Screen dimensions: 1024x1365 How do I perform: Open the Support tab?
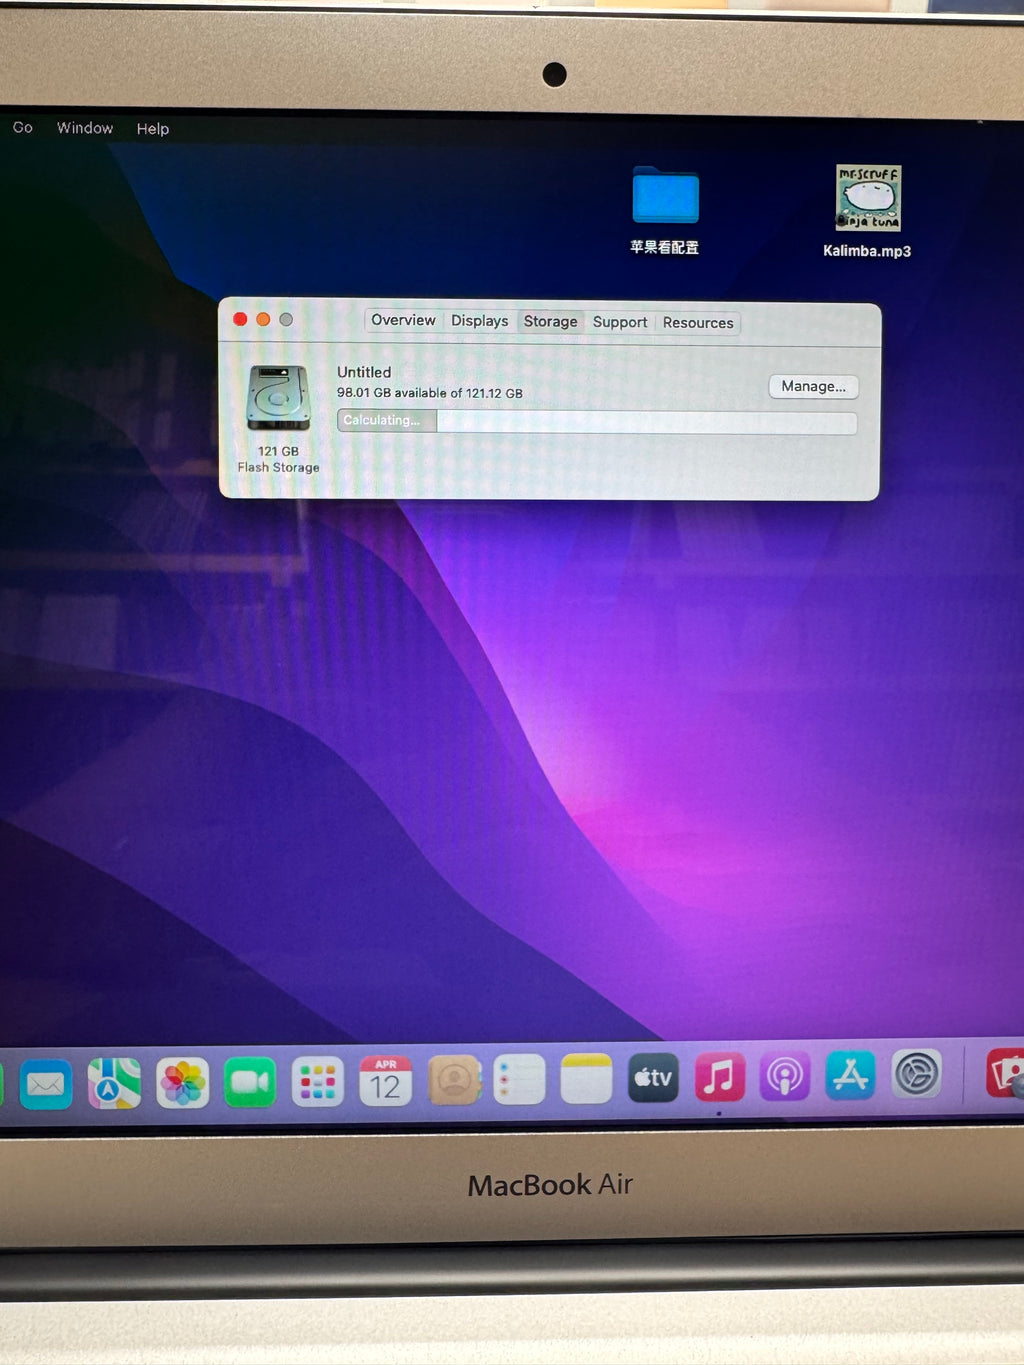[620, 322]
